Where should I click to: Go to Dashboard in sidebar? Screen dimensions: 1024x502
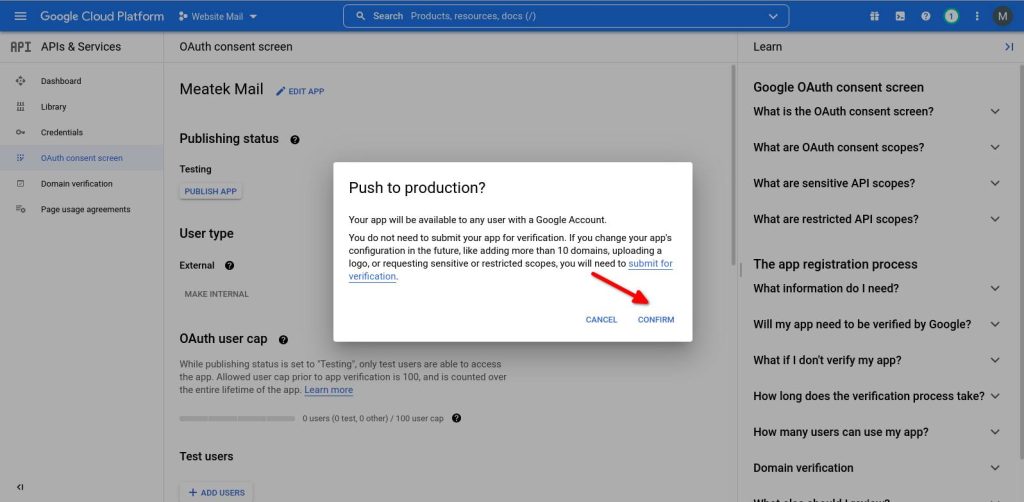(x=82, y=81)
